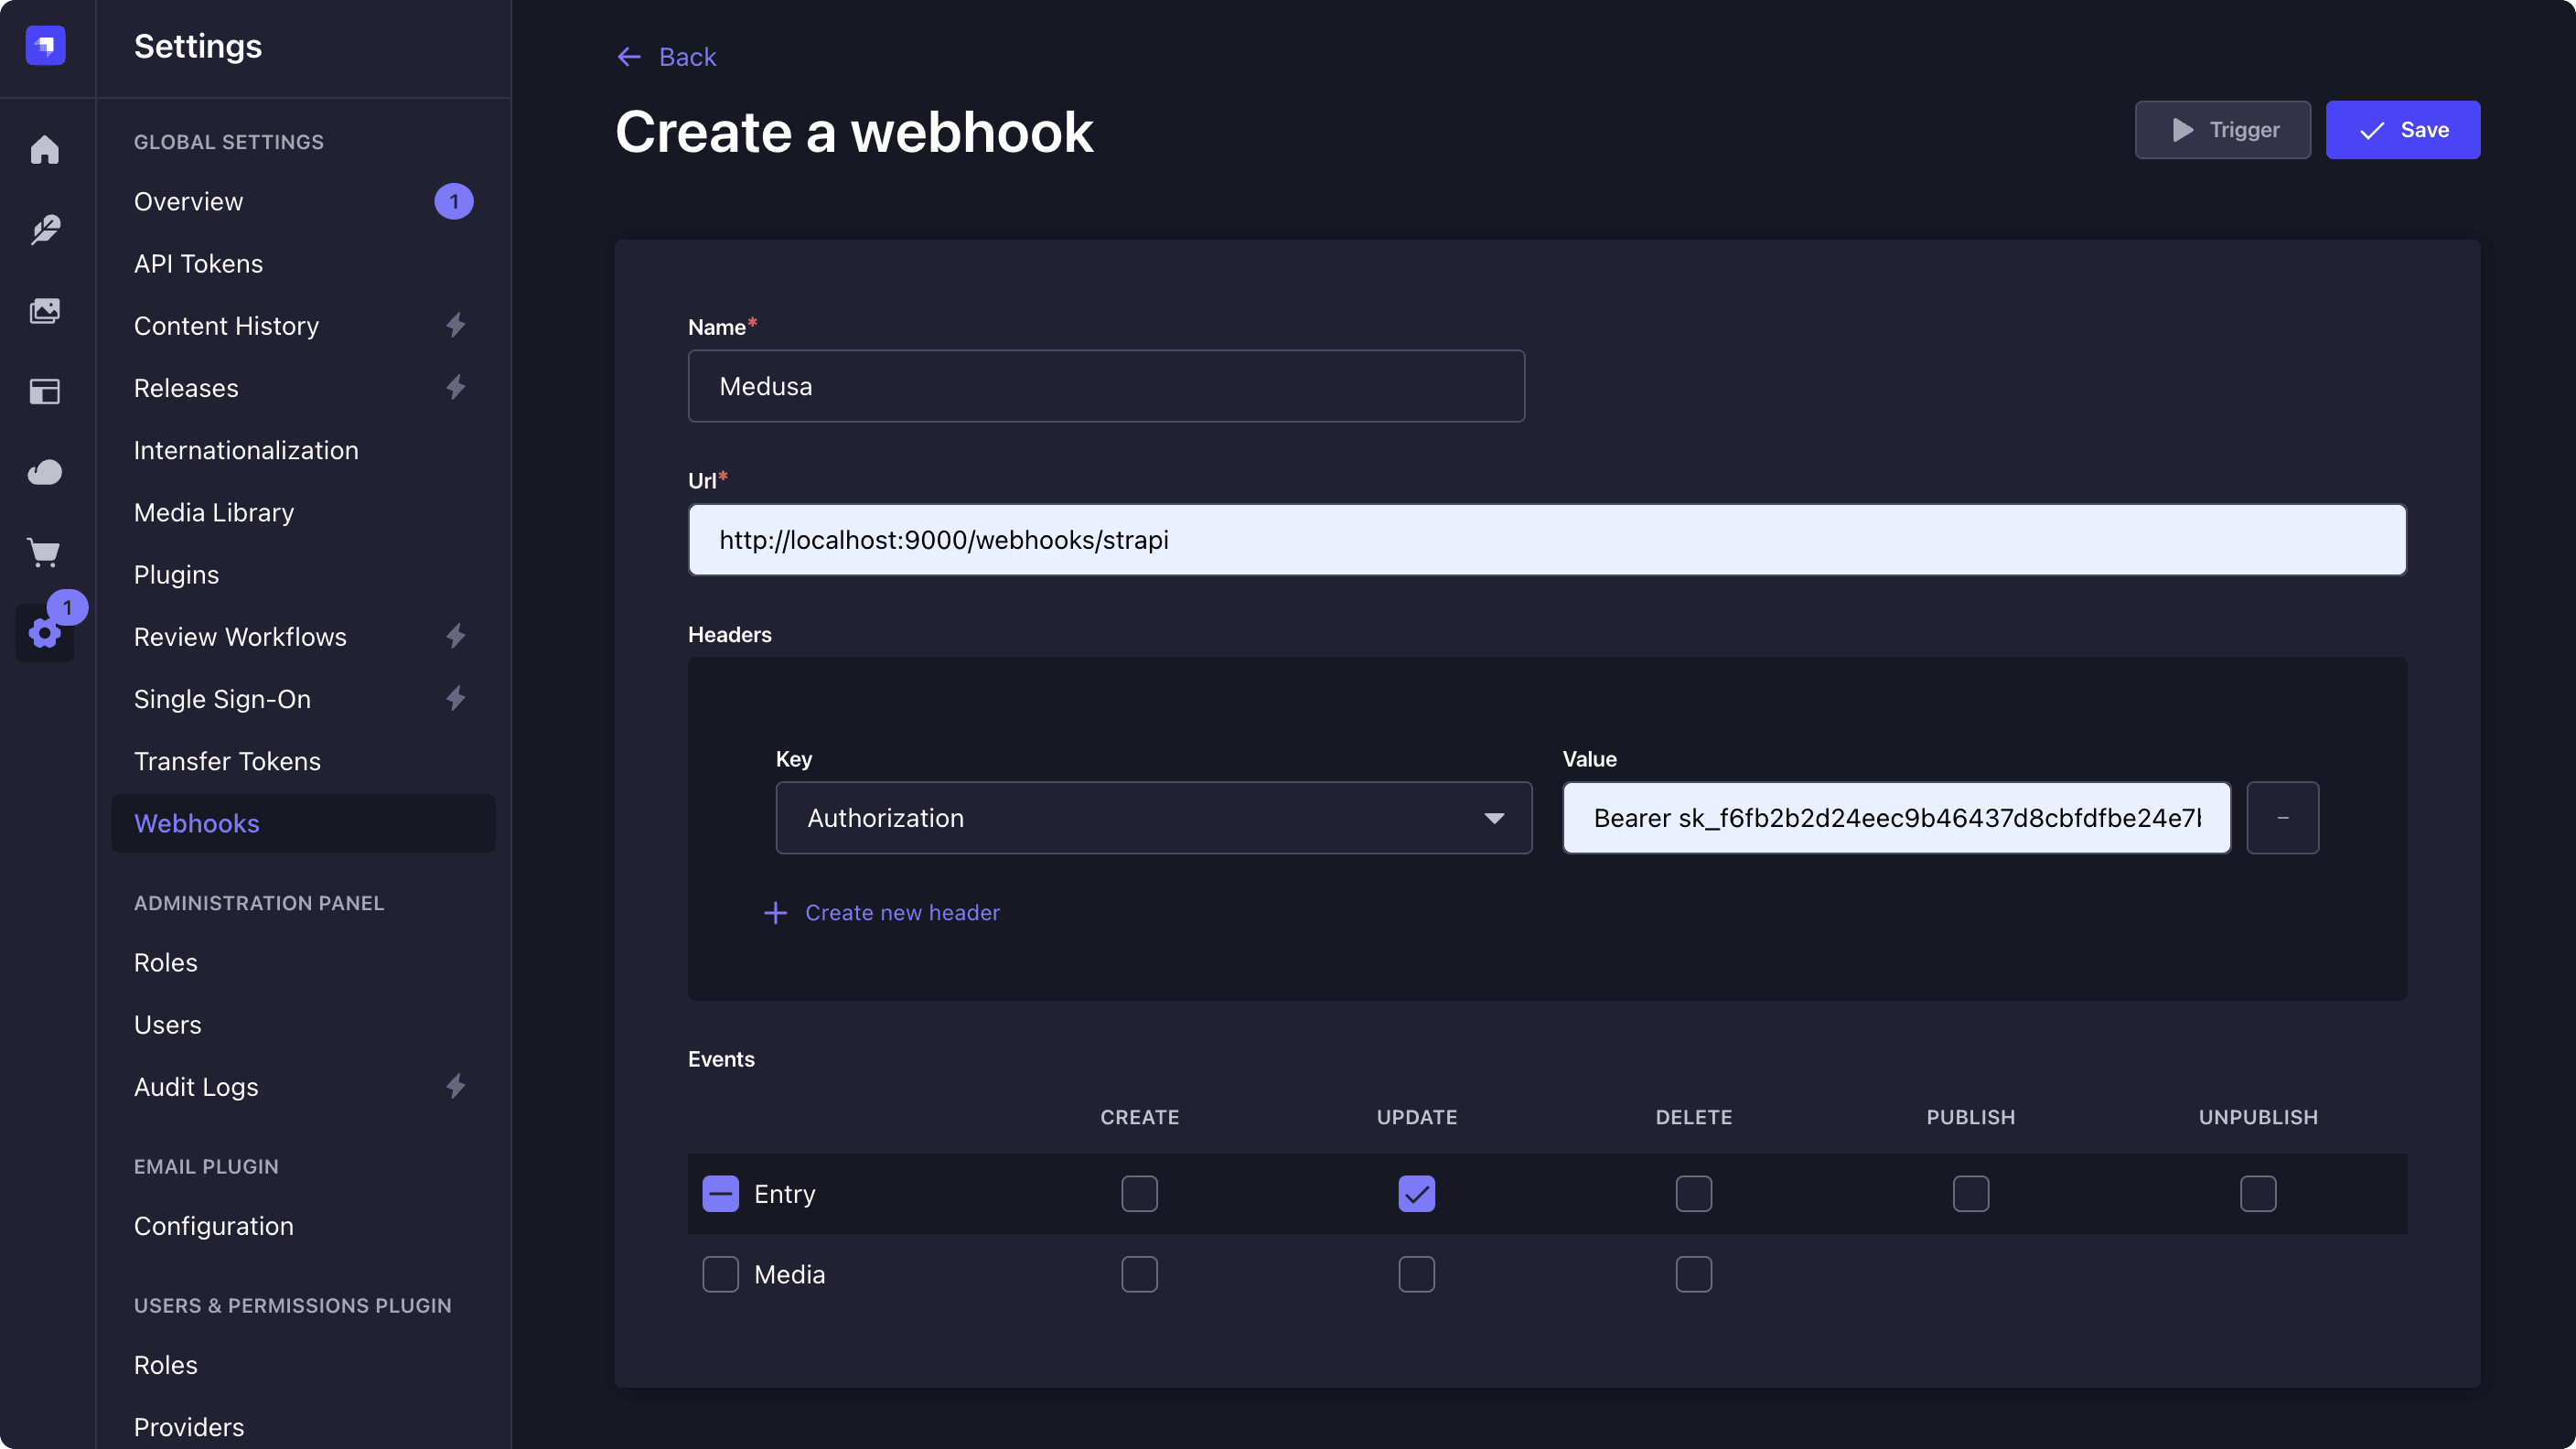Click the lightning icon next to Content History
This screenshot has width=2576, height=1449.
click(x=456, y=325)
